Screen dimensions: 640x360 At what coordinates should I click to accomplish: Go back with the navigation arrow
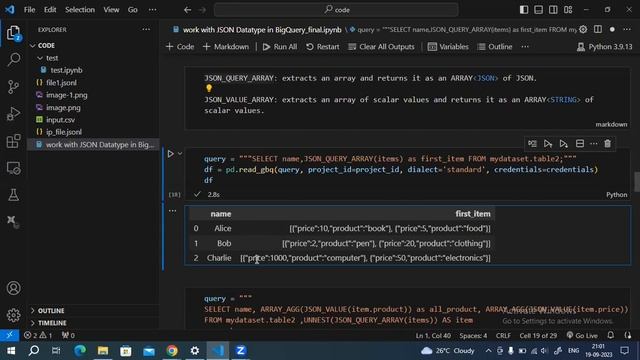(x=187, y=10)
